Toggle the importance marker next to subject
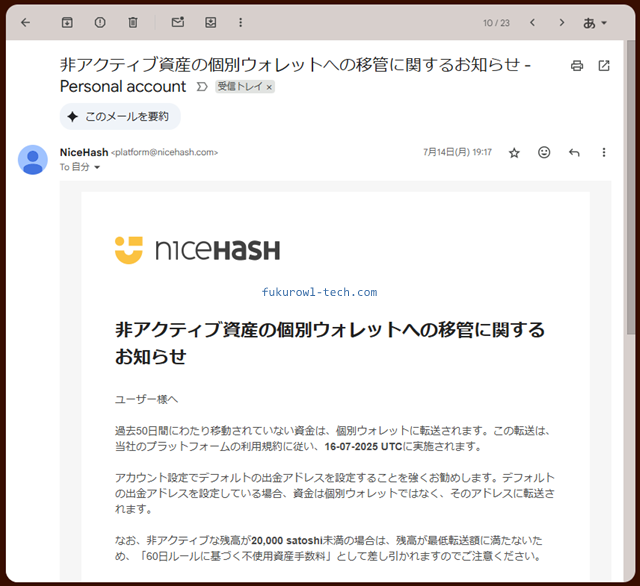 point(202,87)
